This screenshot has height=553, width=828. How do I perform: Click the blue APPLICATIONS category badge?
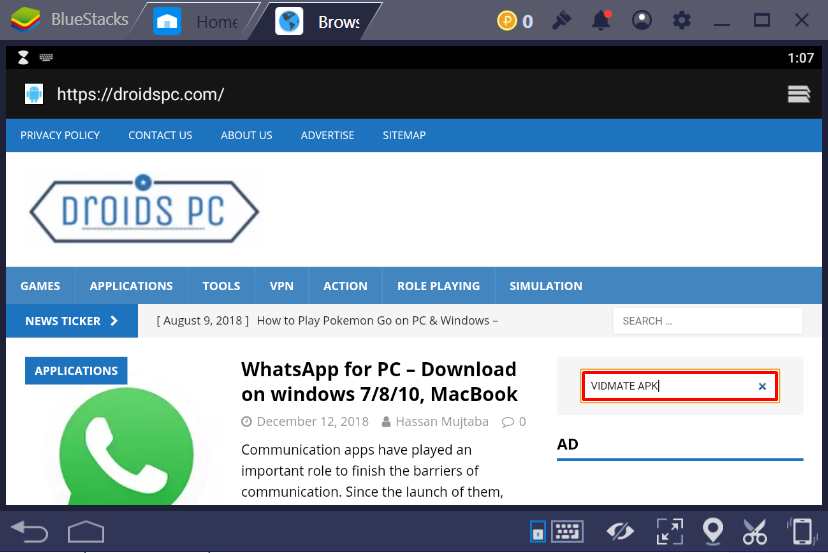[76, 371]
